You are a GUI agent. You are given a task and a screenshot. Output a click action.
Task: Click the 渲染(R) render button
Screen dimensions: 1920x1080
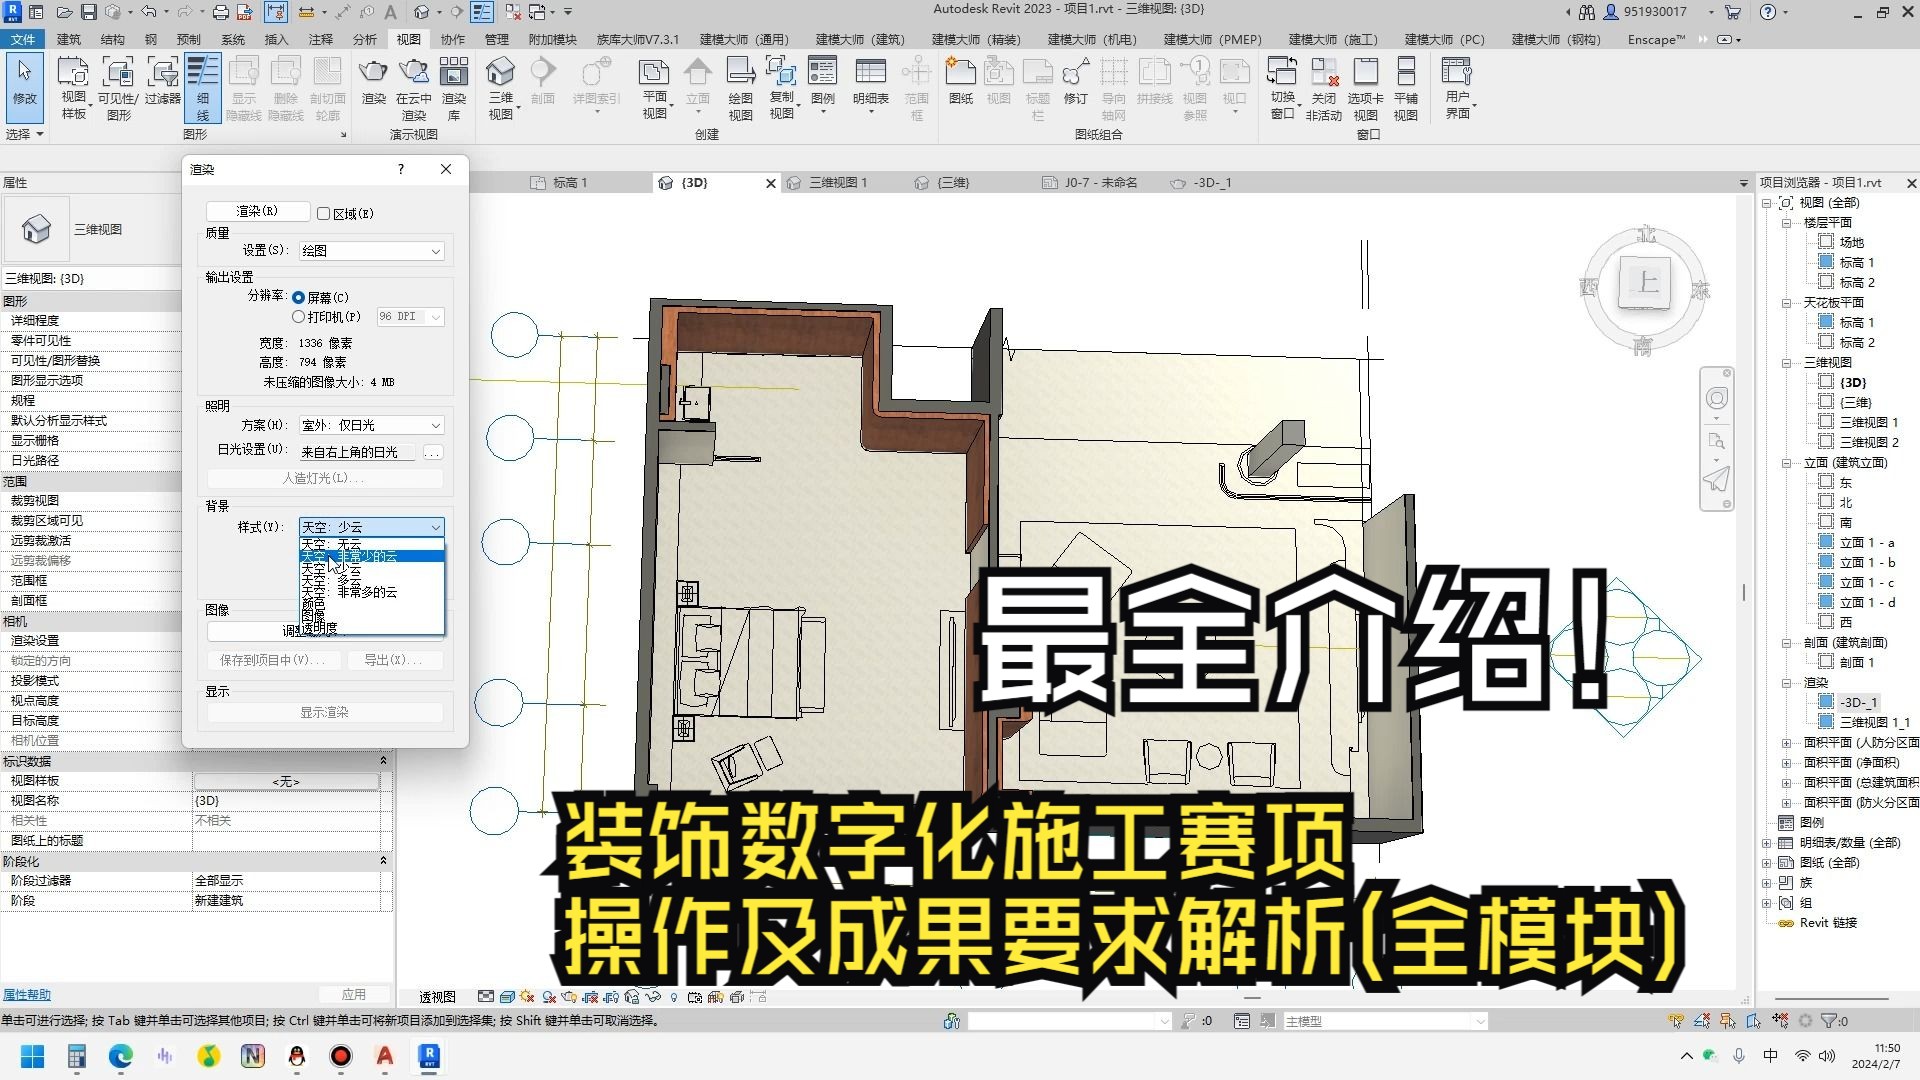point(257,211)
